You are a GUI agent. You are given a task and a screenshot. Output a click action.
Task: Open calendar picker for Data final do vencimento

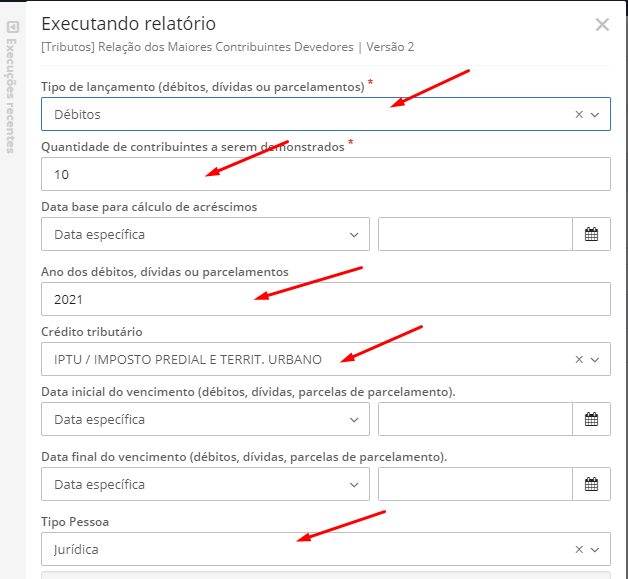pos(591,484)
